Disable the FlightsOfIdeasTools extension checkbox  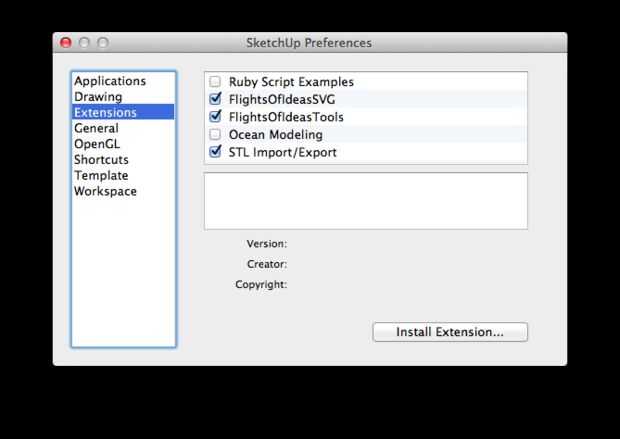[x=215, y=117]
